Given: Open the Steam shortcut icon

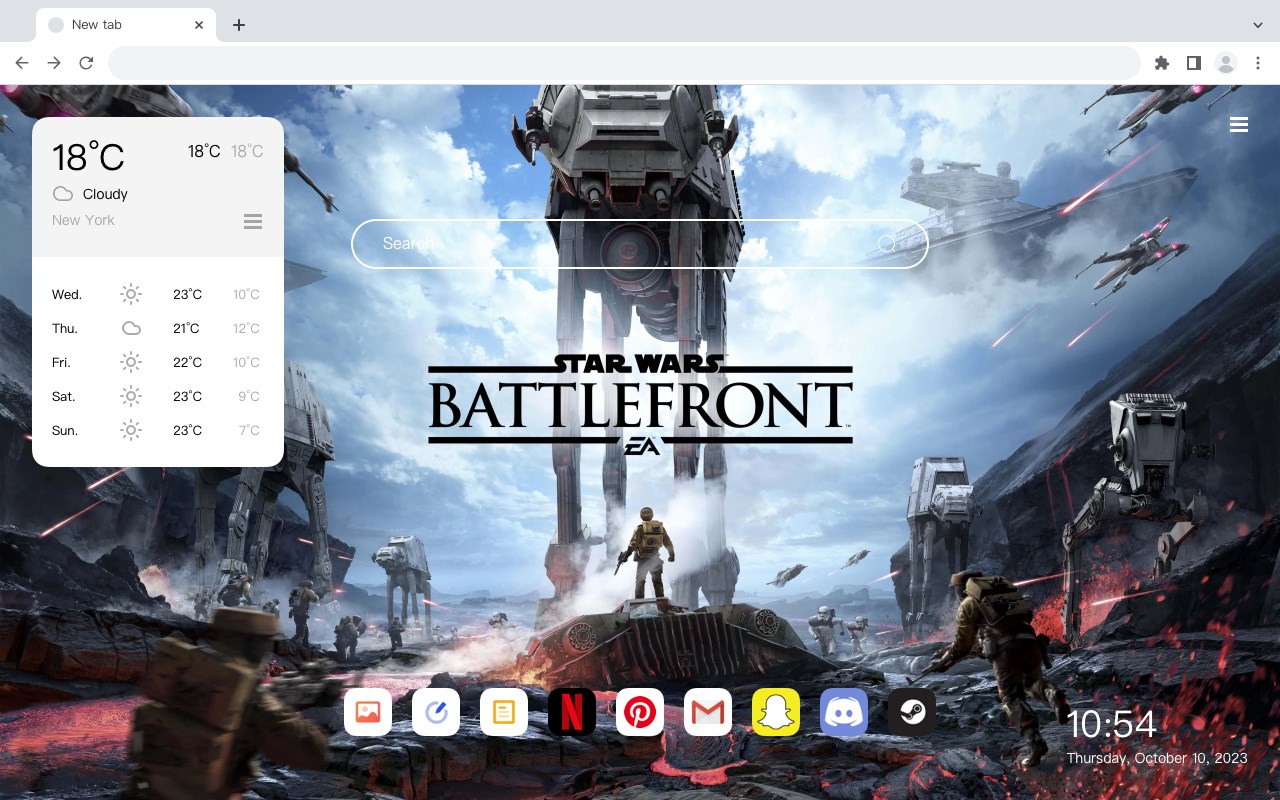Looking at the screenshot, I should 912,712.
